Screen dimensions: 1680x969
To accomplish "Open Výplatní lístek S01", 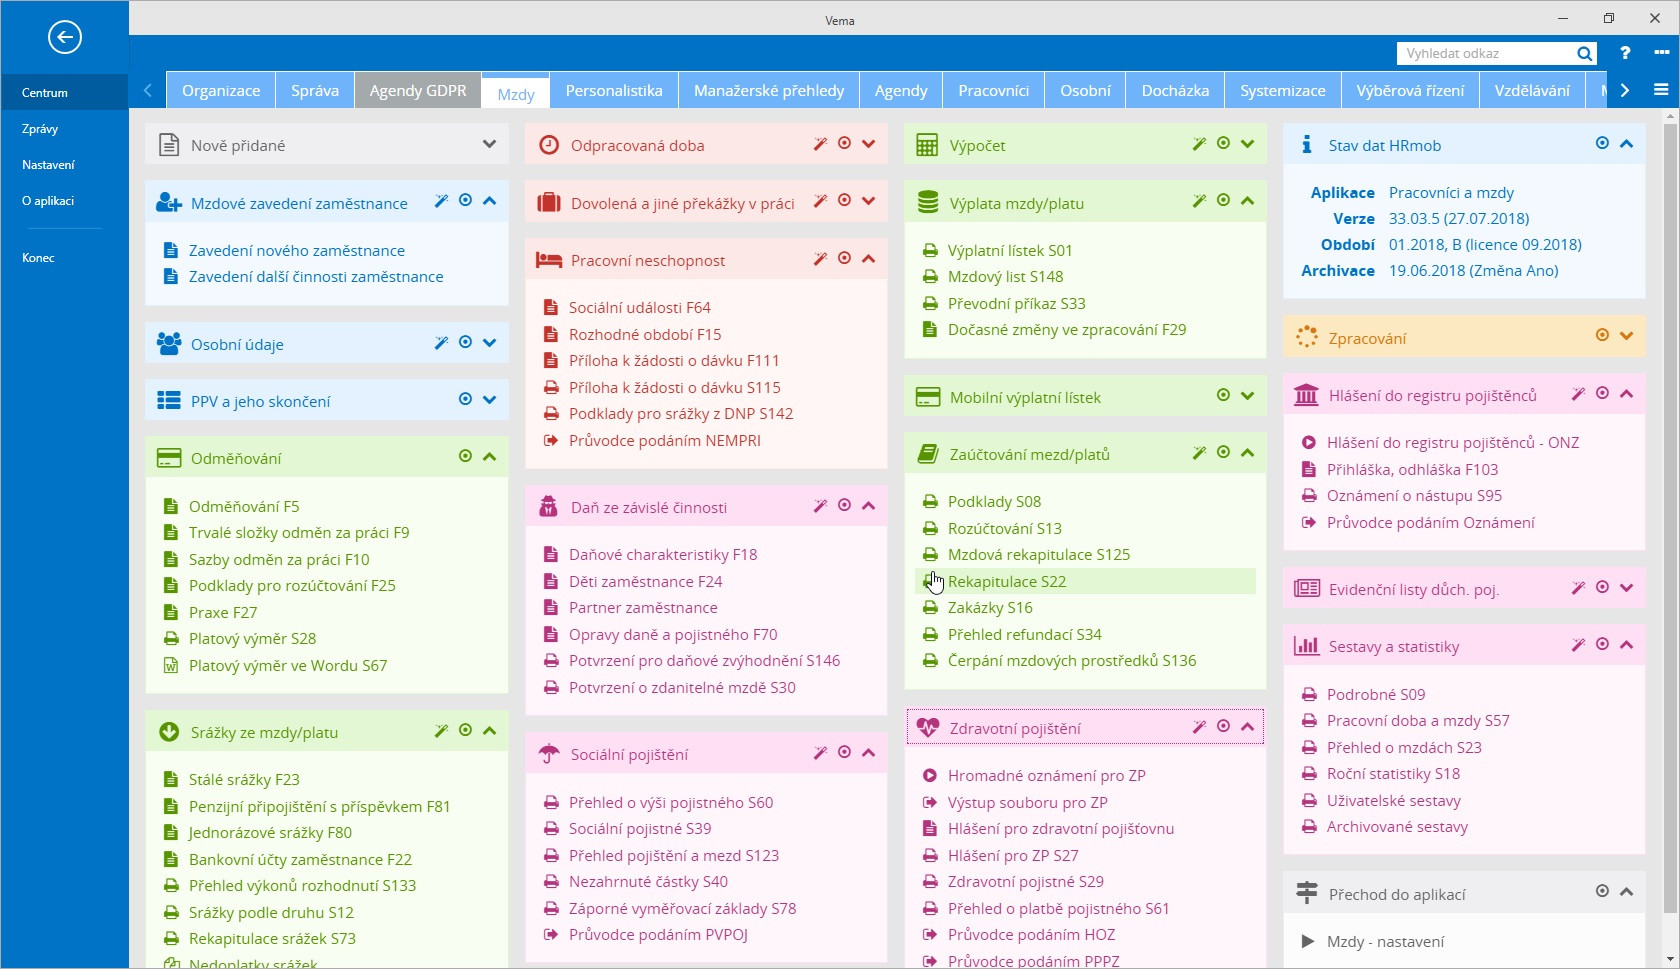I will pos(1010,251).
